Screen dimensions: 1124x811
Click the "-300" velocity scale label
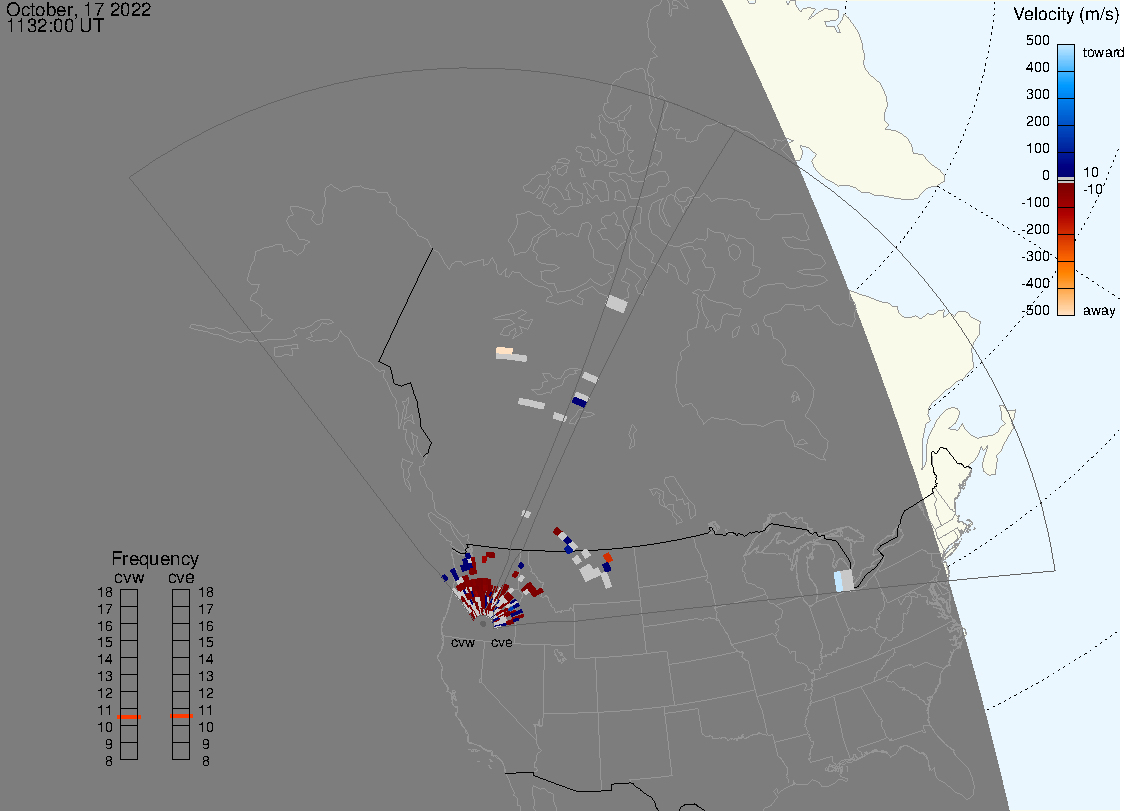pos(1036,256)
